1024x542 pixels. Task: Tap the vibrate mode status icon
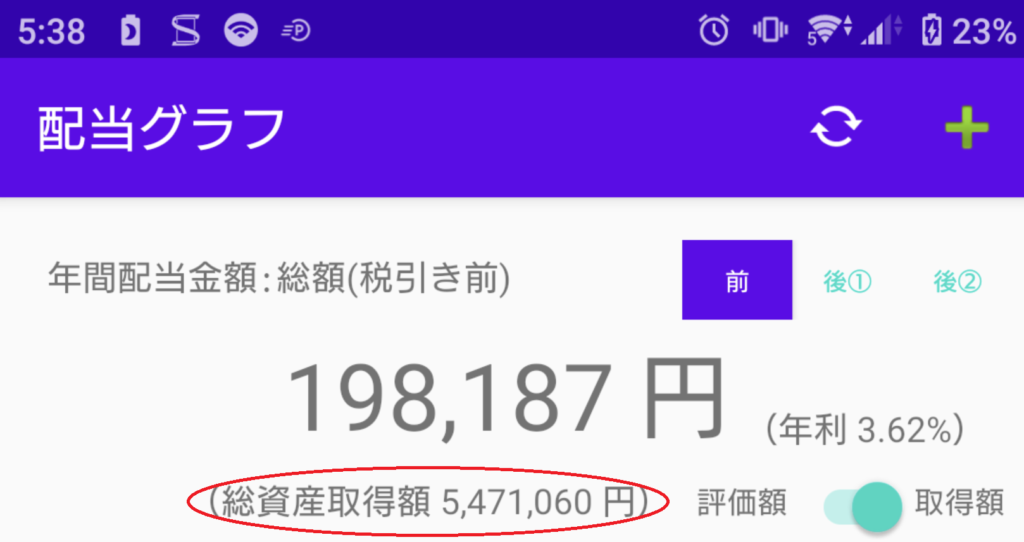click(770, 30)
